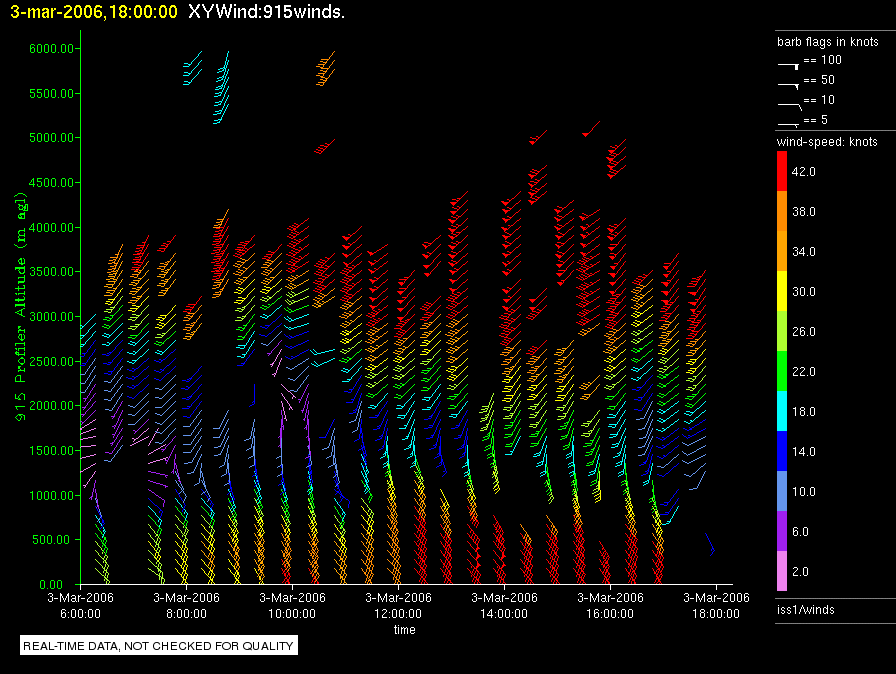This screenshot has width=896, height=674.
Task: Click the cyan 18.0 knots color band
Action: (782, 411)
